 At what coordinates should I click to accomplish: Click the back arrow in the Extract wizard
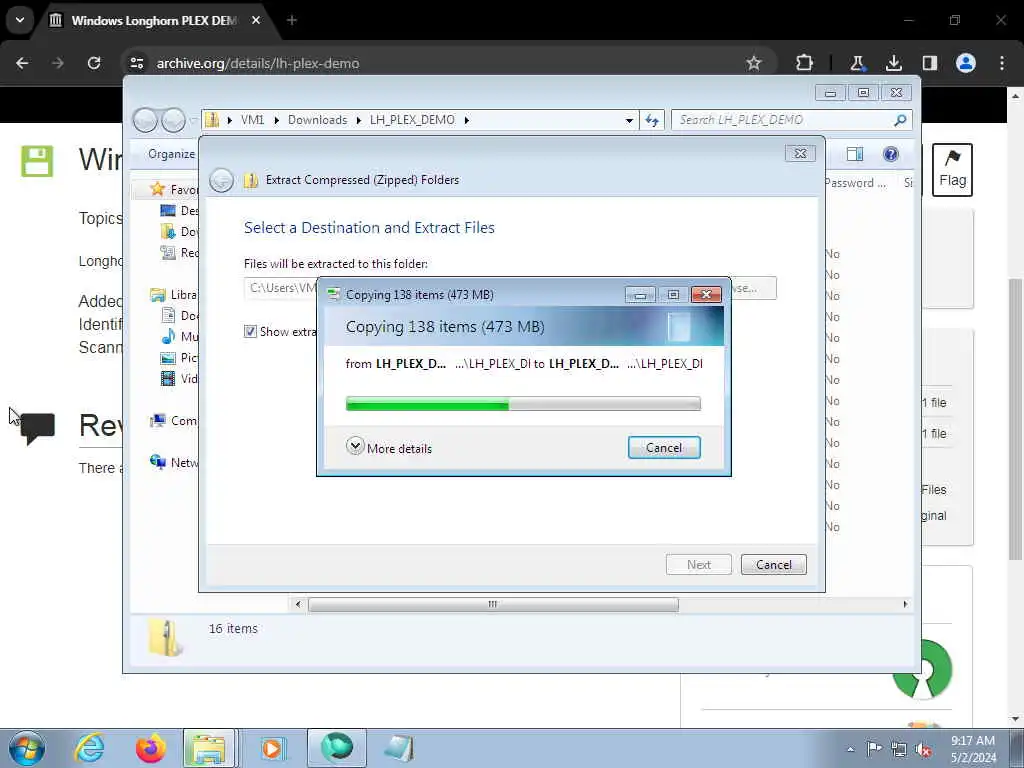pyautogui.click(x=221, y=180)
